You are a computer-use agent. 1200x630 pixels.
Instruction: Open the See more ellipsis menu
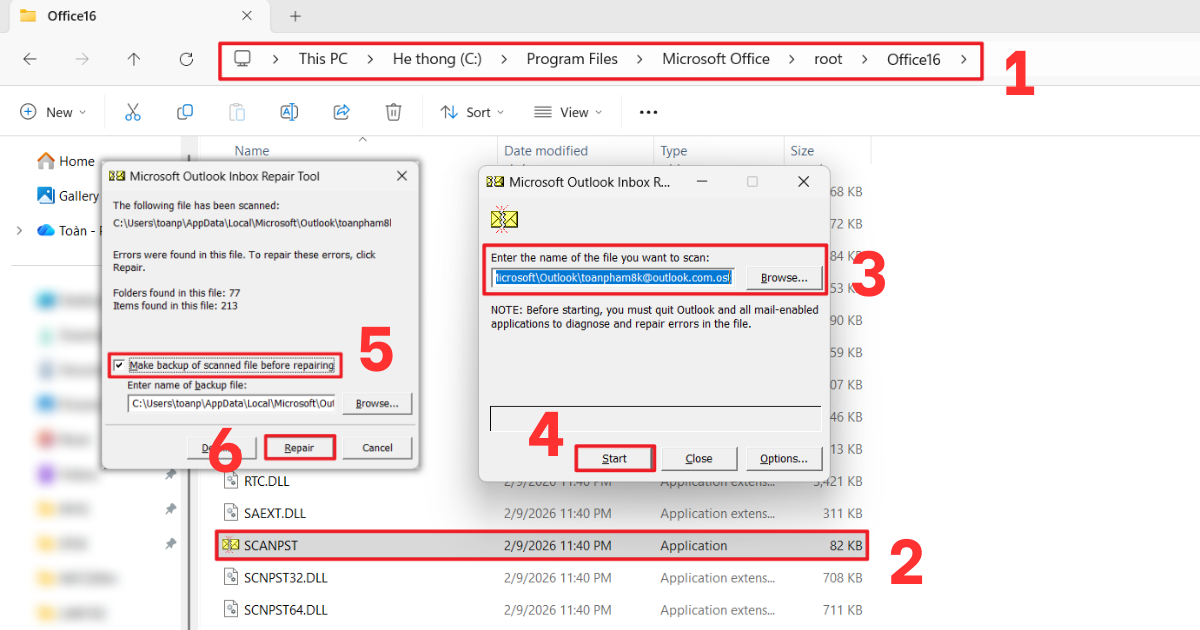pyautogui.click(x=648, y=112)
